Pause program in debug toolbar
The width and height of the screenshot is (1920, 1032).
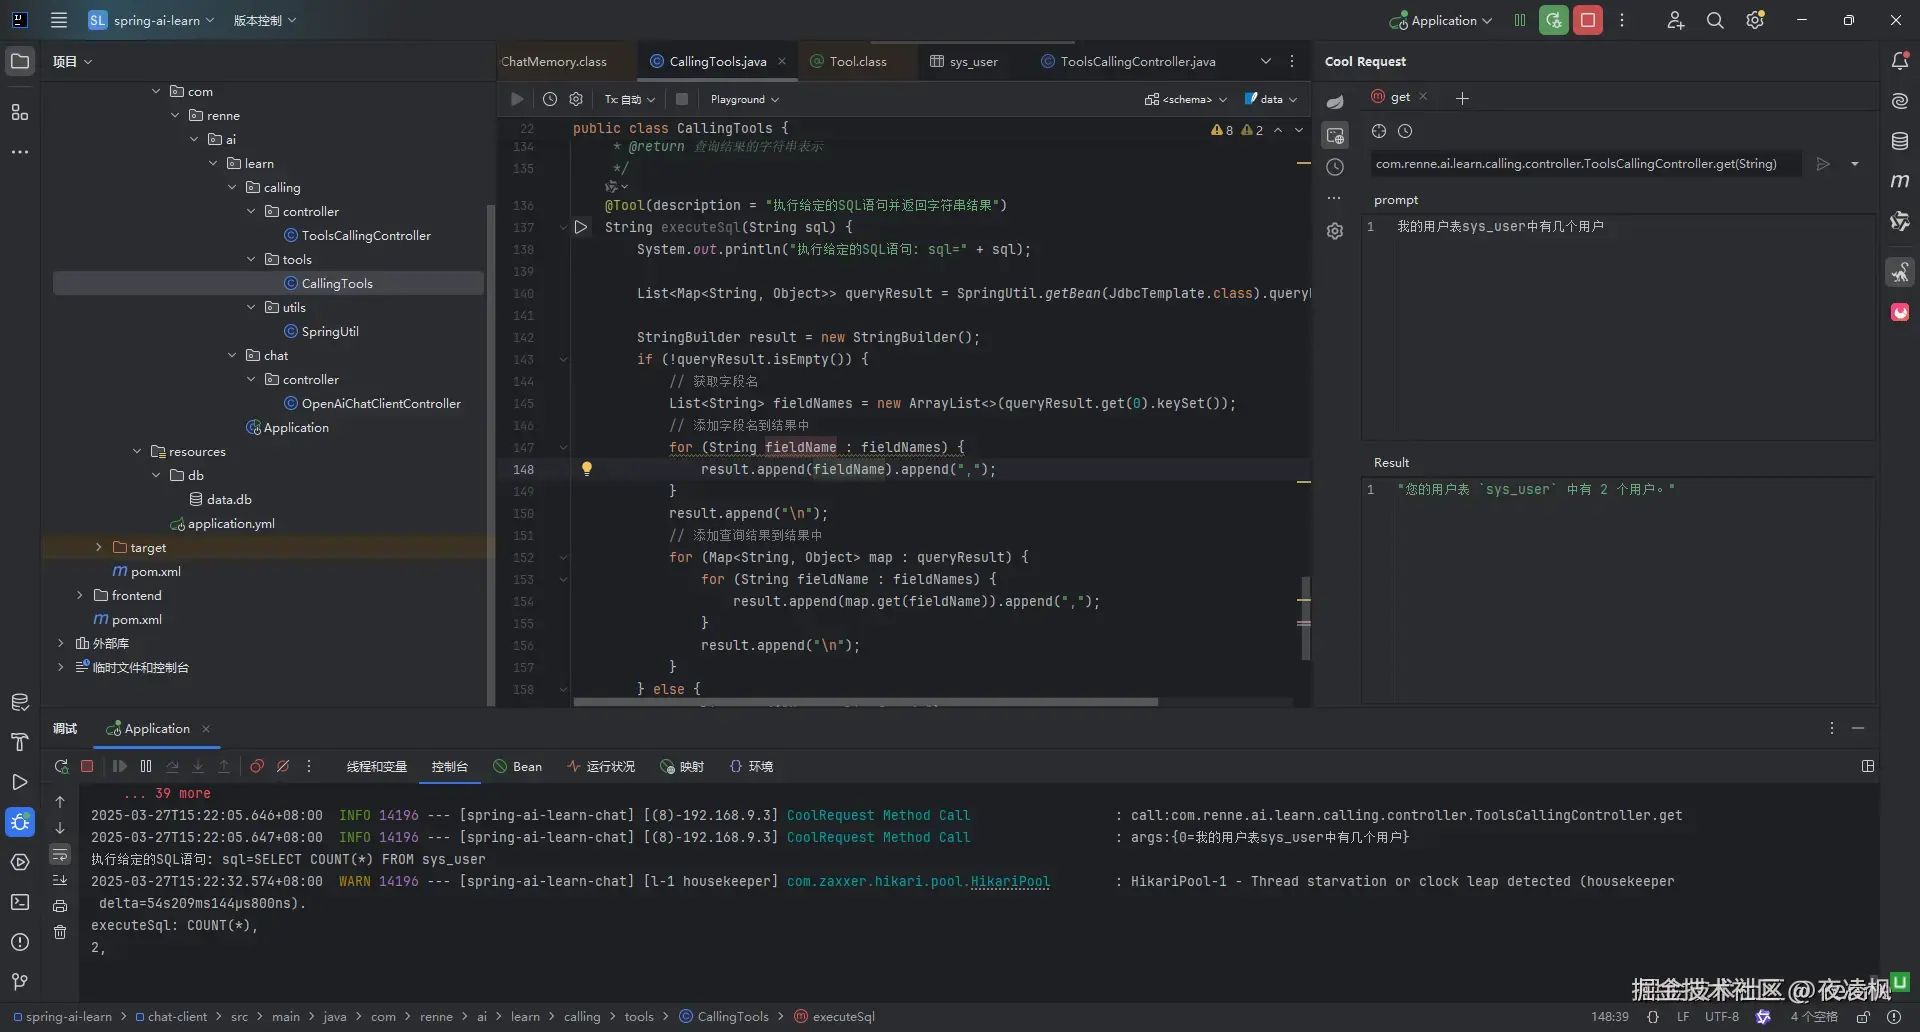146,766
